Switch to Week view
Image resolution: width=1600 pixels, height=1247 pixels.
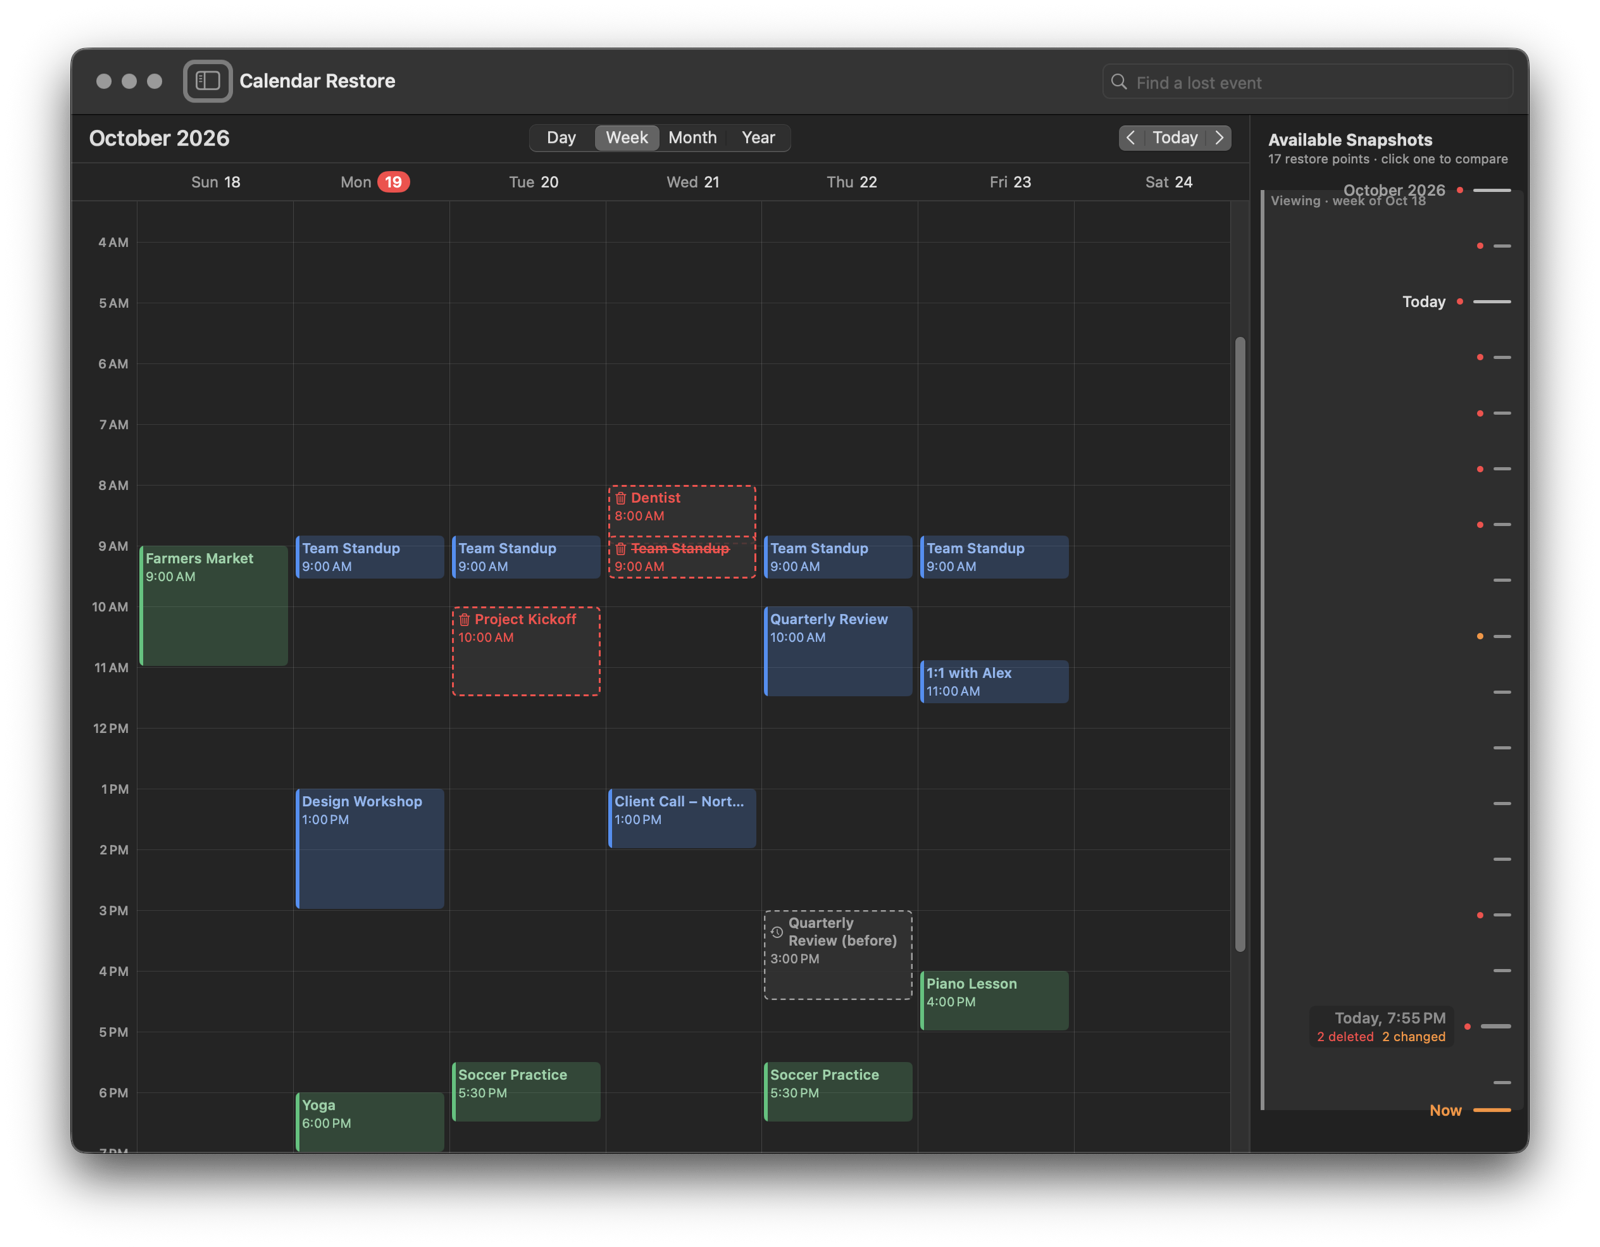(x=627, y=138)
